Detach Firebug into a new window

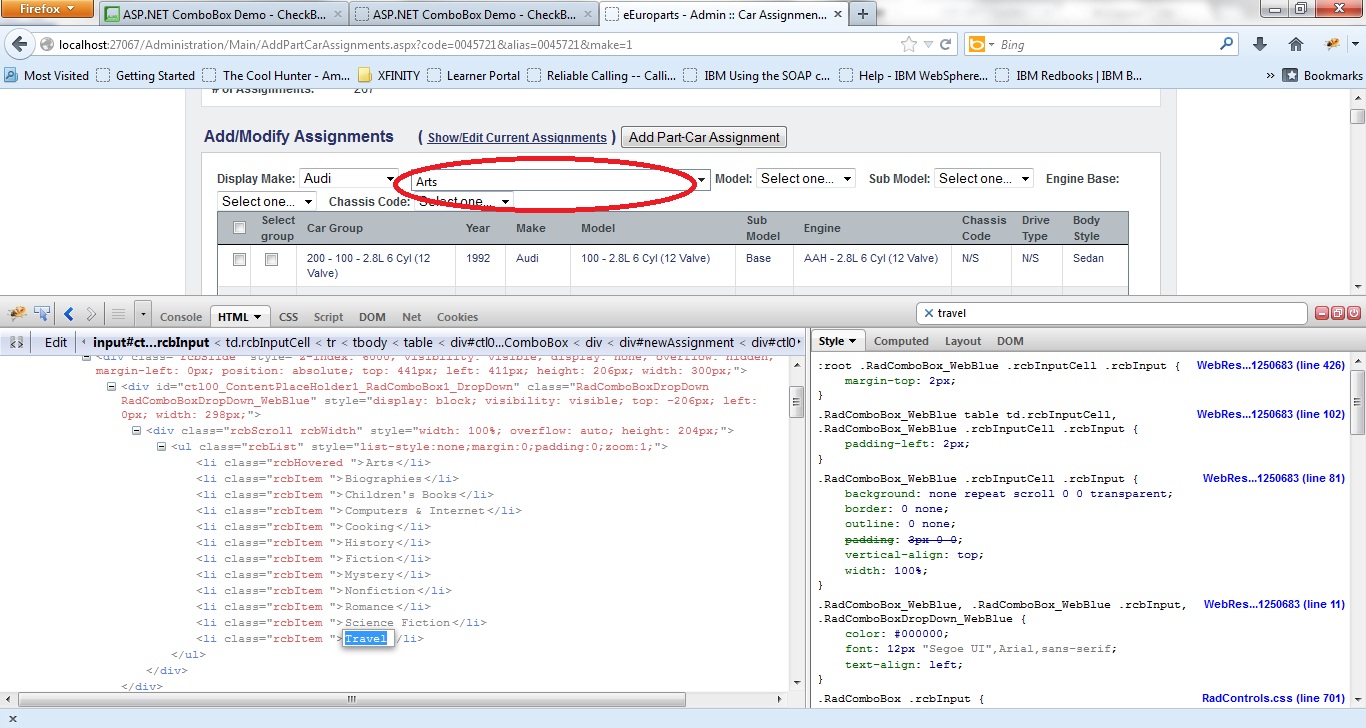click(x=1338, y=314)
